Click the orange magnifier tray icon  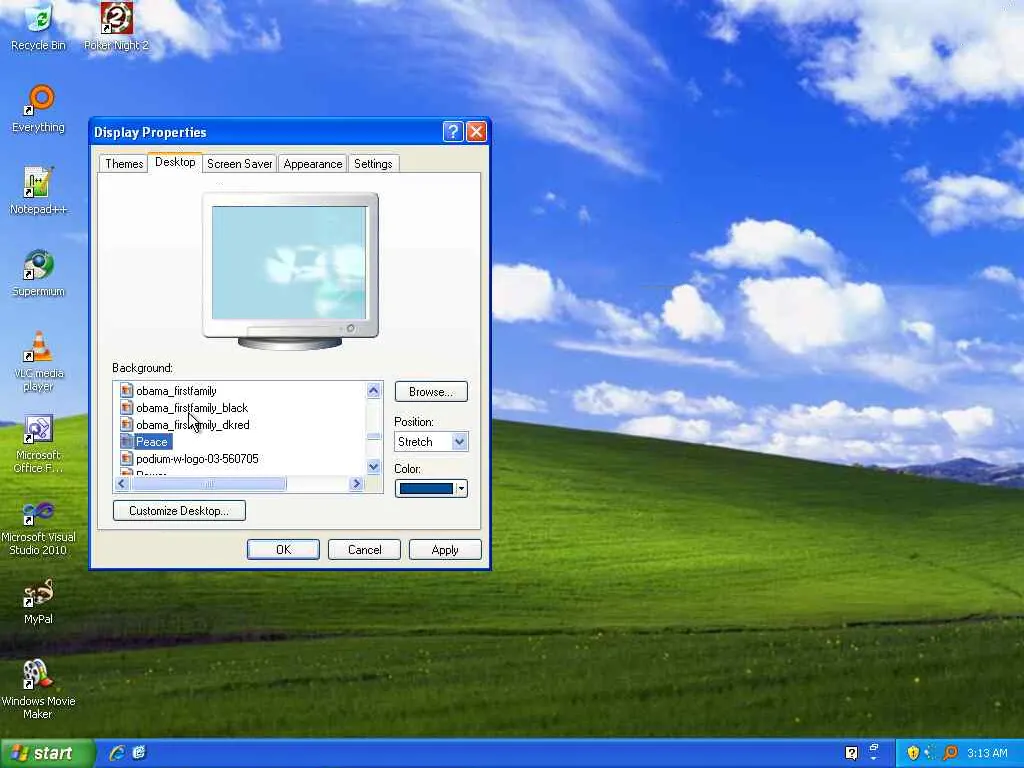click(x=950, y=753)
